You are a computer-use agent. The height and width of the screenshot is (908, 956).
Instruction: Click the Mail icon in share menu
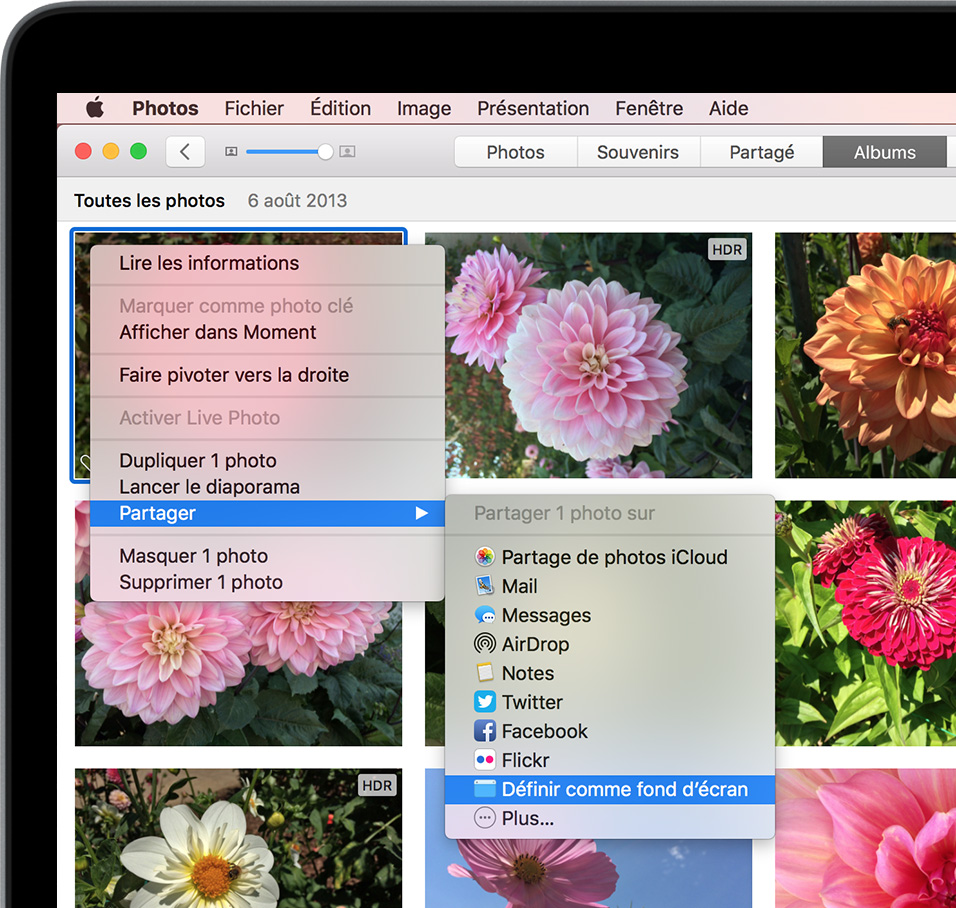point(485,586)
